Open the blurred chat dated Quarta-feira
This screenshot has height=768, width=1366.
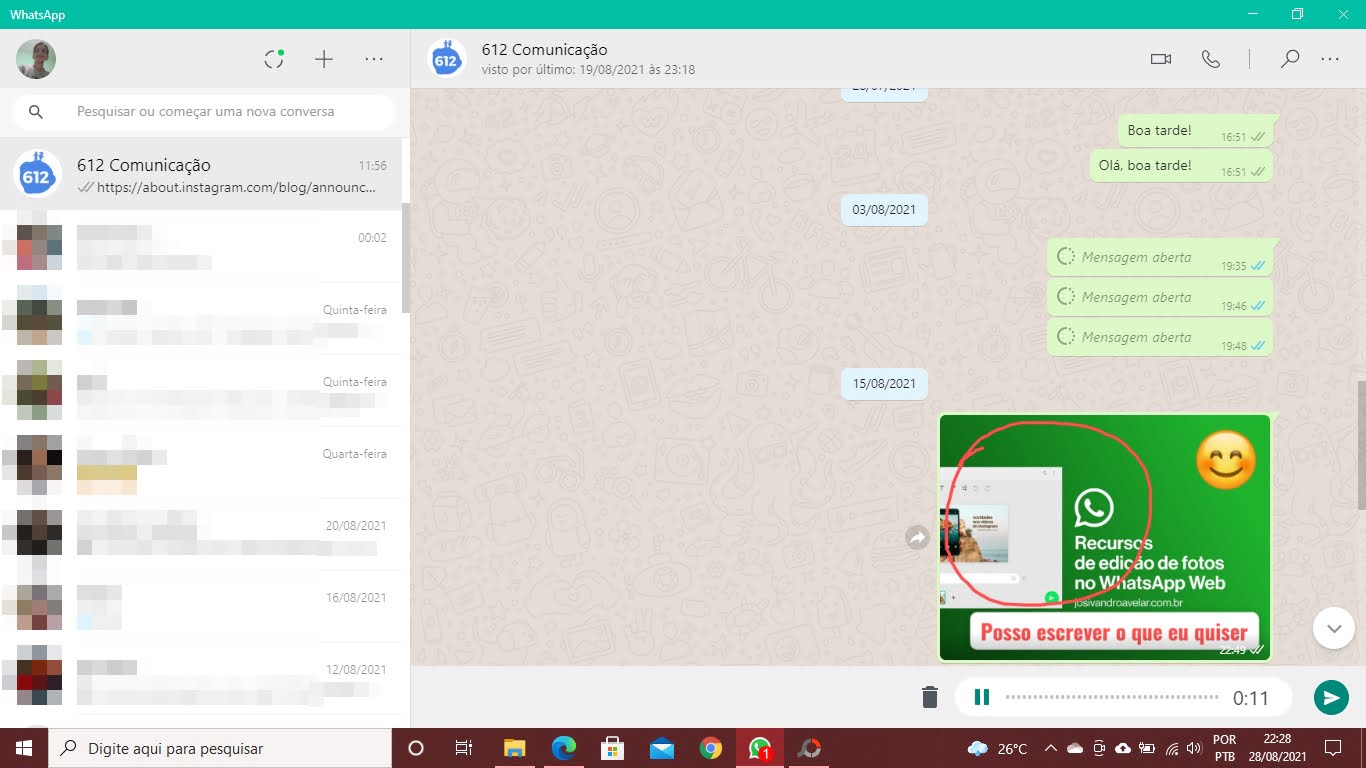point(200,462)
